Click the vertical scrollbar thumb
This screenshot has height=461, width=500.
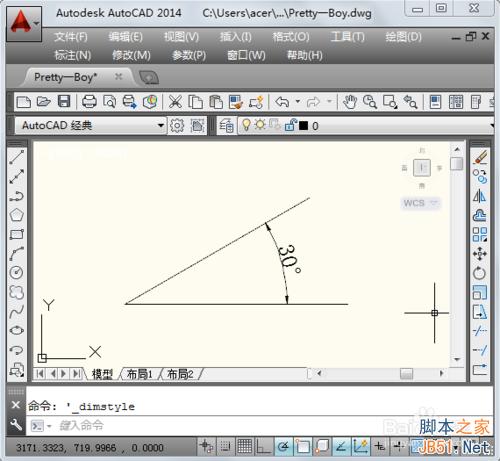[457, 163]
